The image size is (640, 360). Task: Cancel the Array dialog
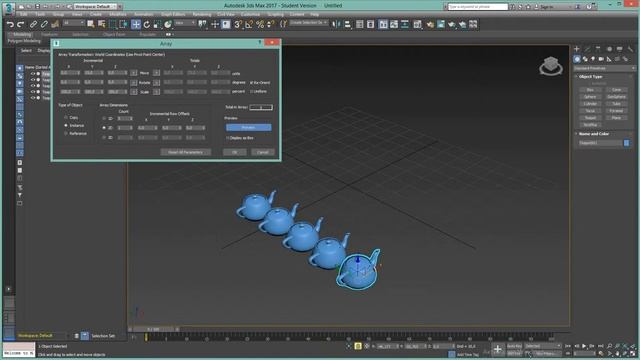point(263,152)
